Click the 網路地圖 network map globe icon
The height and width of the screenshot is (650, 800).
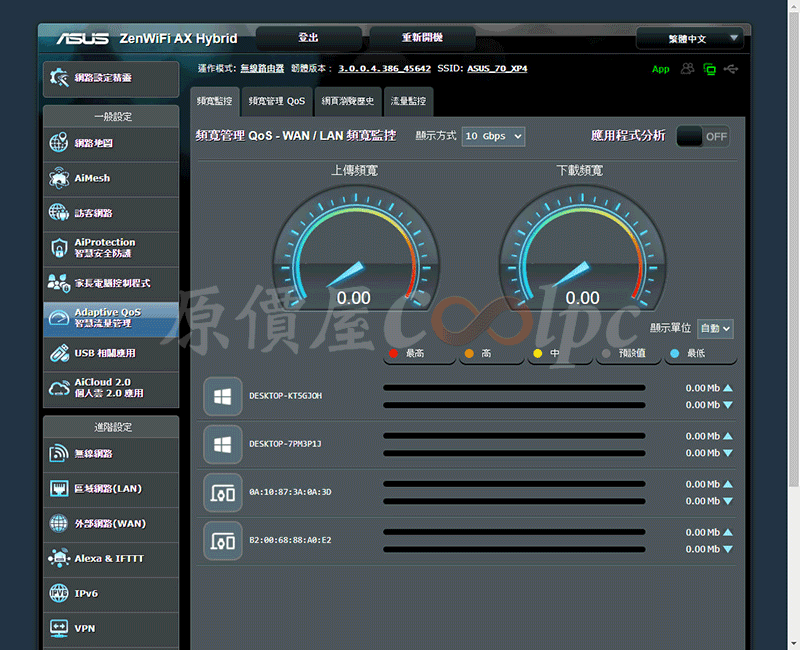(x=59, y=142)
